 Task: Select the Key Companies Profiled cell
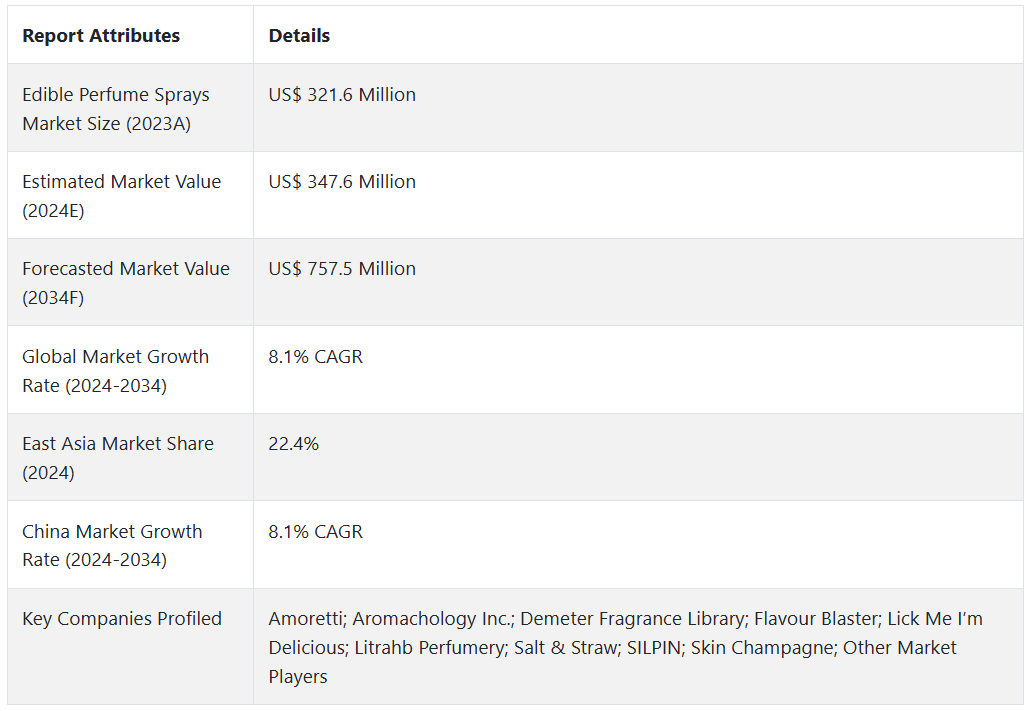pyautogui.click(x=122, y=619)
